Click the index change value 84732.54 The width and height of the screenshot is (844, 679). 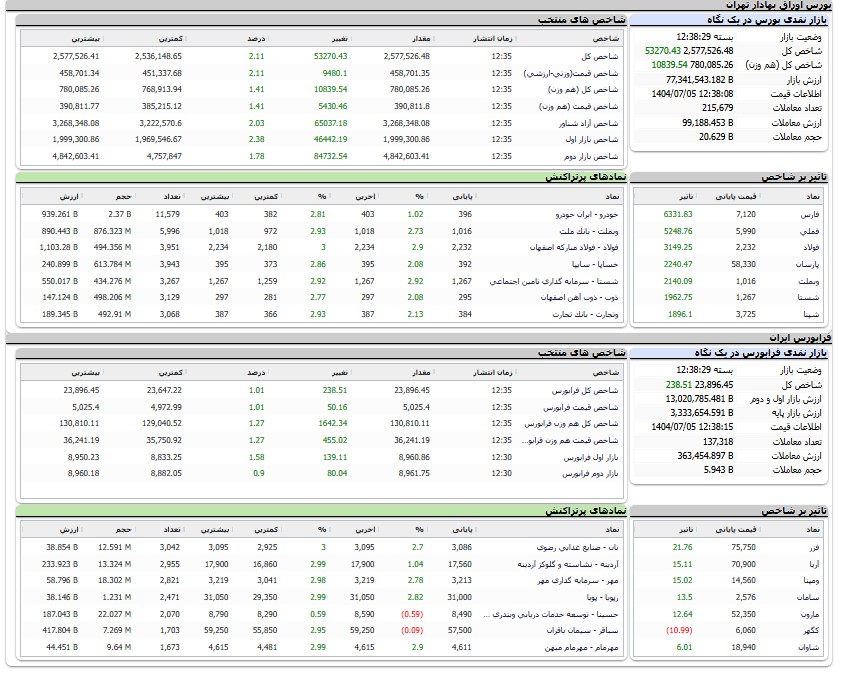(330, 156)
